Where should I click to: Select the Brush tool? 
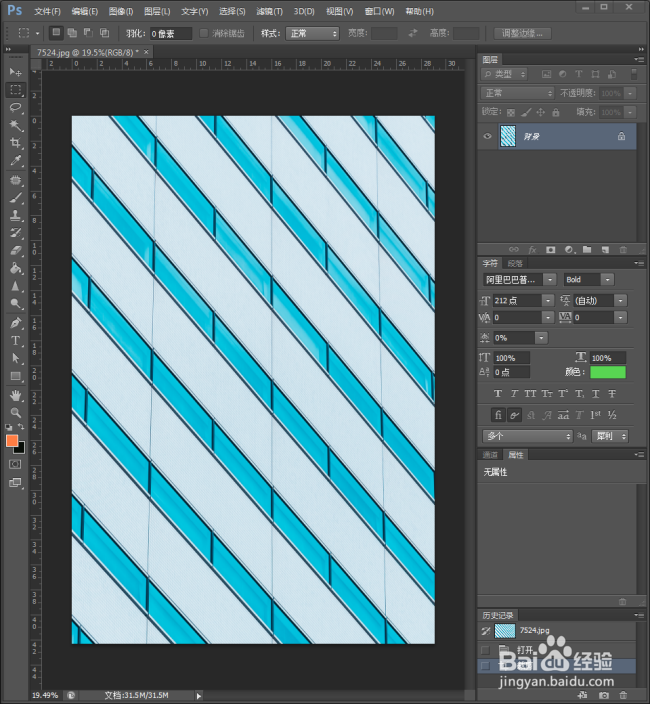(15, 198)
